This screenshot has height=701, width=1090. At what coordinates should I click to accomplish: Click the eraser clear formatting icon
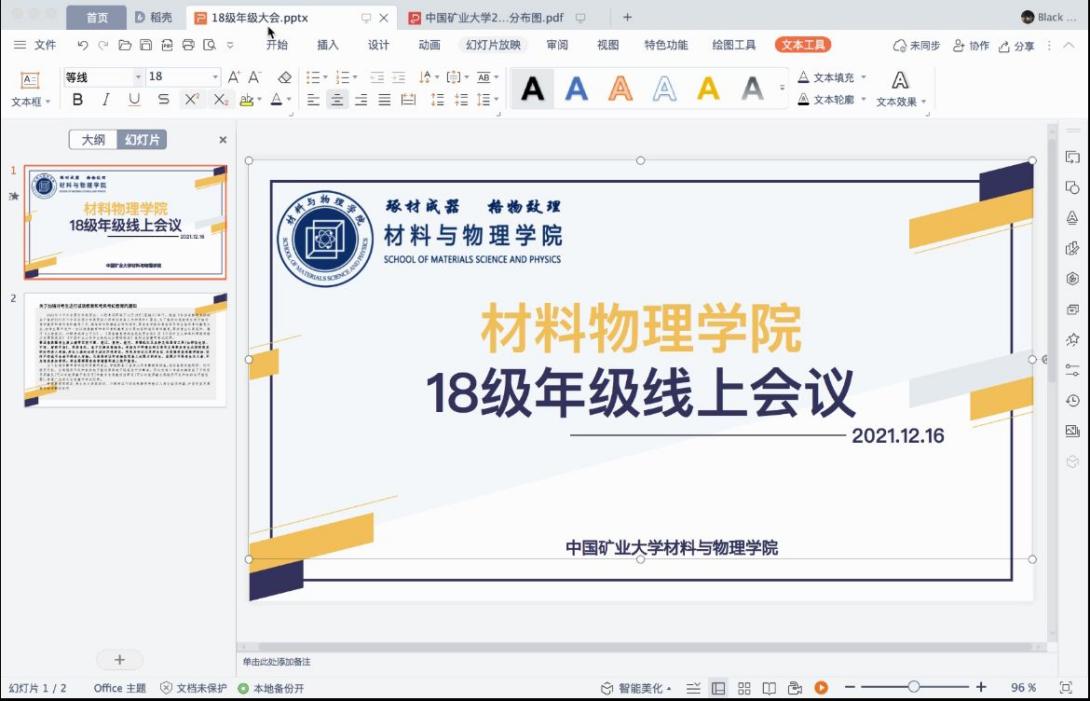pyautogui.click(x=284, y=77)
